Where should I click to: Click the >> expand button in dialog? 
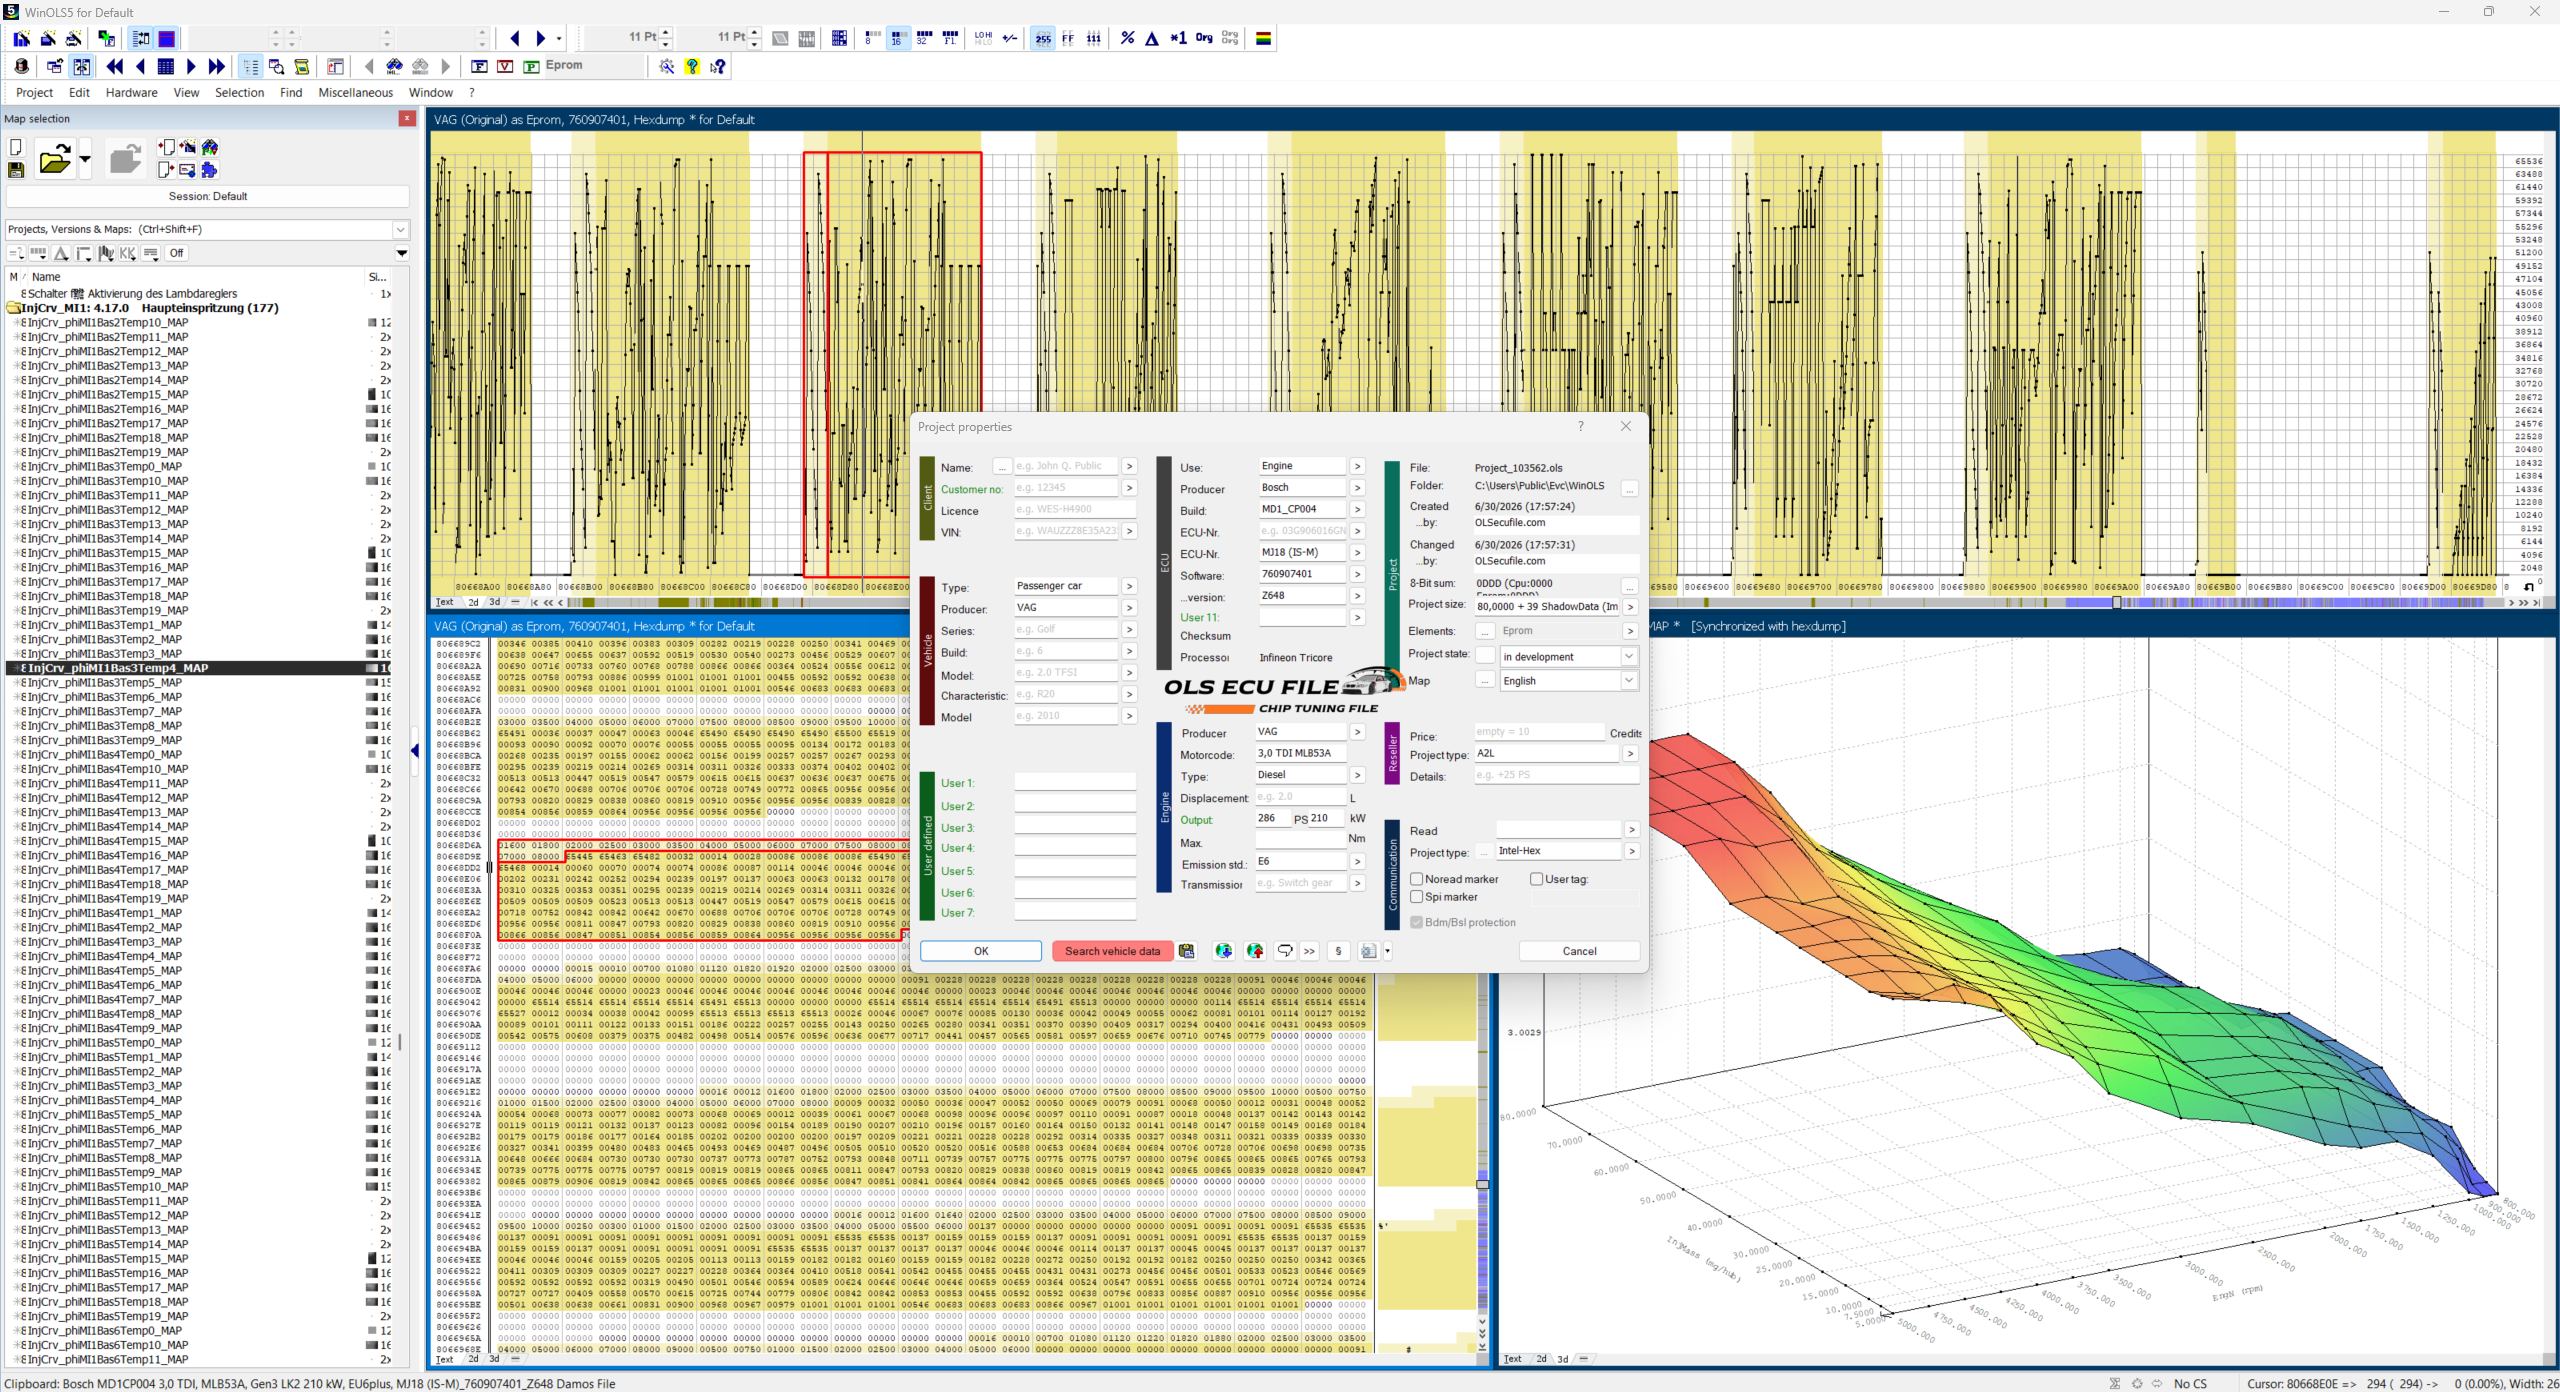pyautogui.click(x=1309, y=951)
